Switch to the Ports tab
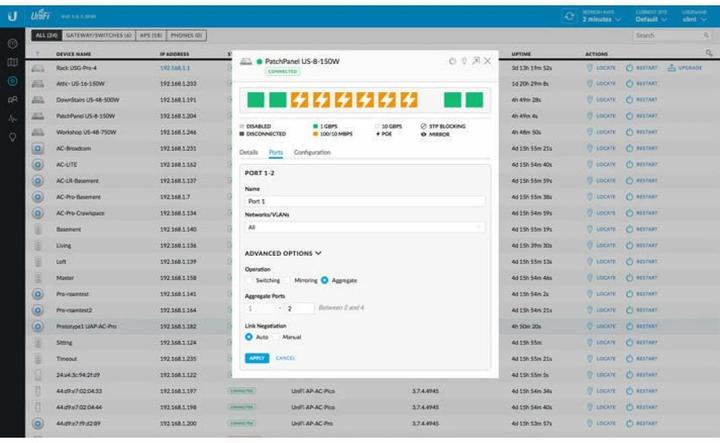Image resolution: width=720 pixels, height=443 pixels. pyautogui.click(x=276, y=152)
